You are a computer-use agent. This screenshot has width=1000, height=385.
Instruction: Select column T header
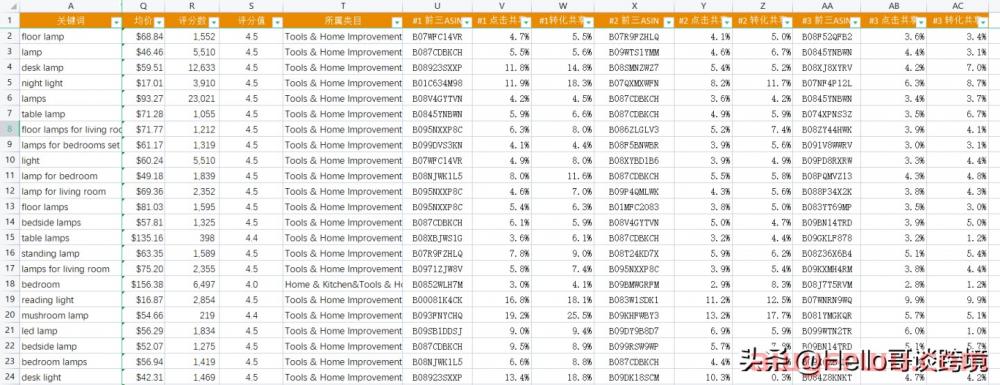point(342,6)
